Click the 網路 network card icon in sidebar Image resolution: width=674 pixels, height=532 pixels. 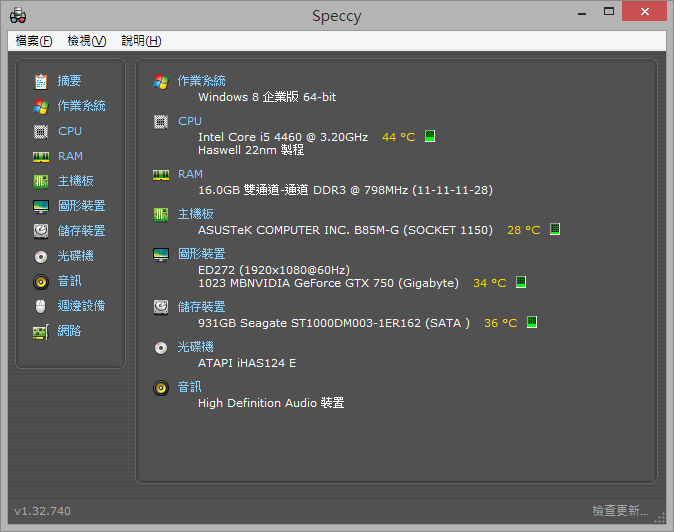[41, 332]
